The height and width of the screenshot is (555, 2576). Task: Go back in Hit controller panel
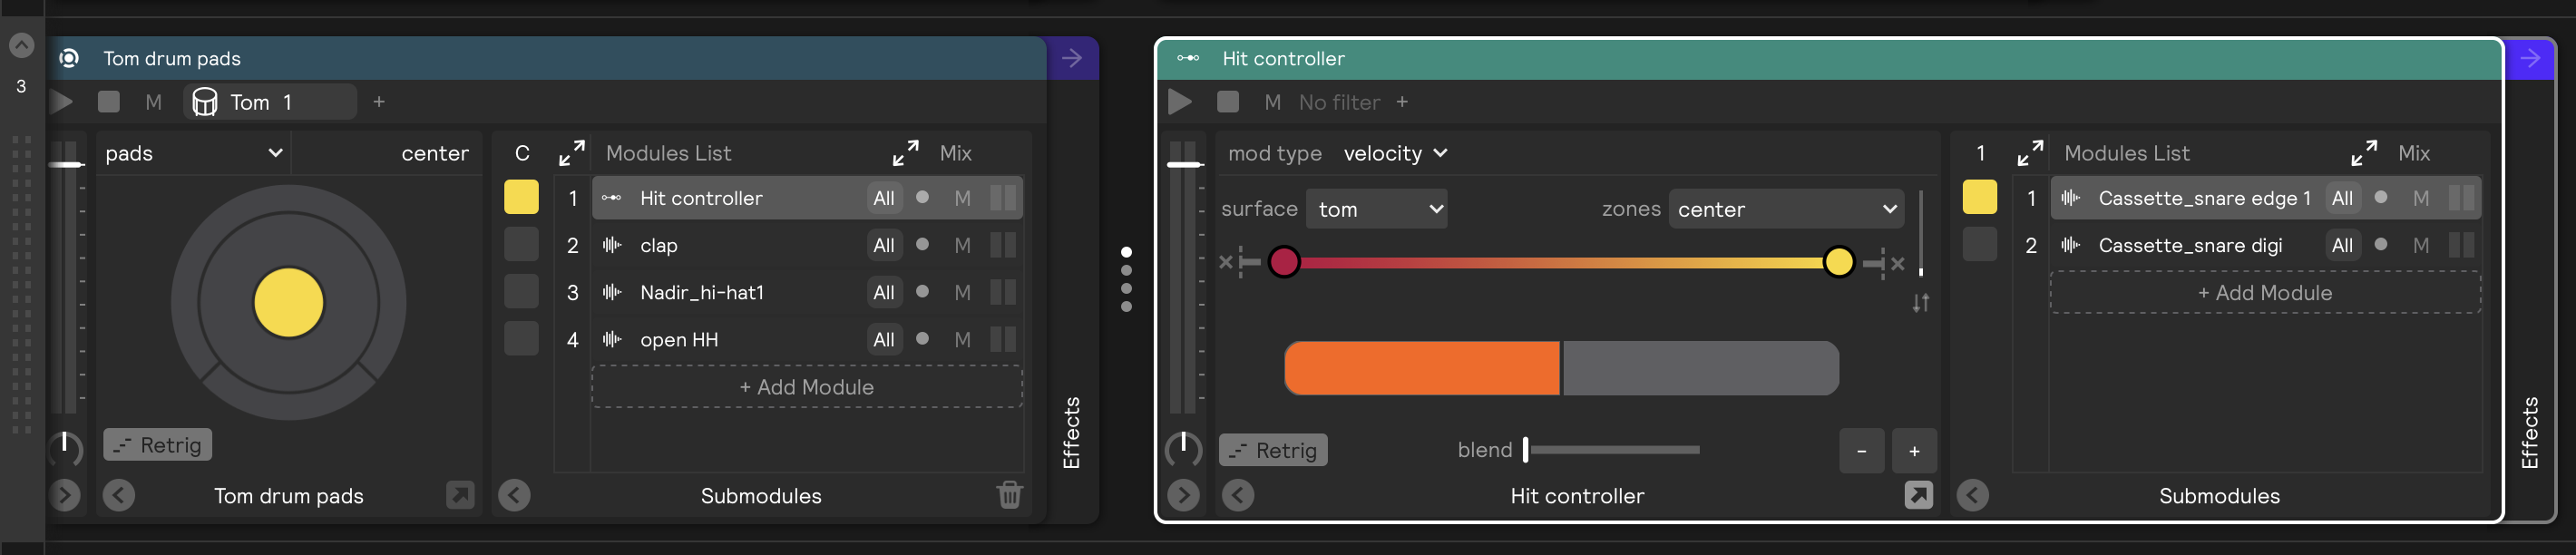click(x=1238, y=495)
